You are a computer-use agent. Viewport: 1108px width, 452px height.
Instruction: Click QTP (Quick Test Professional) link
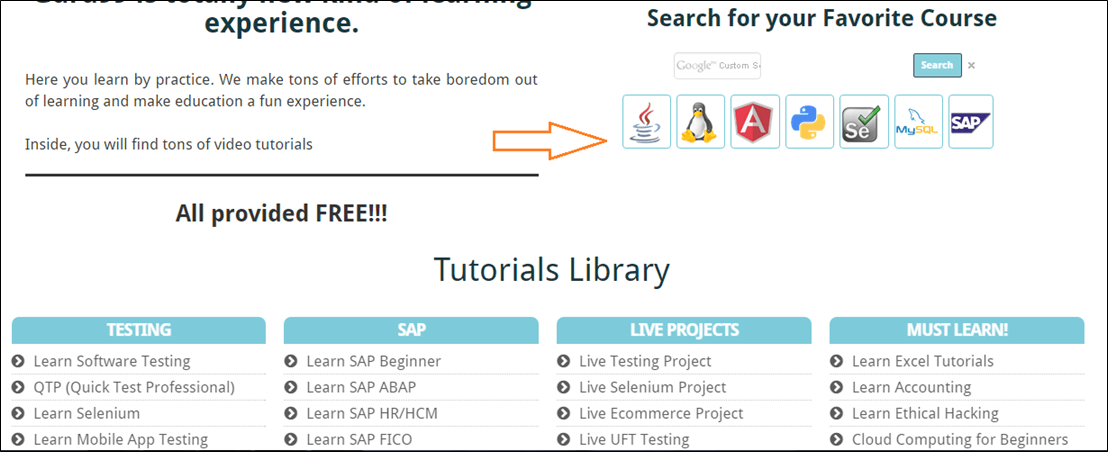[x=133, y=387]
